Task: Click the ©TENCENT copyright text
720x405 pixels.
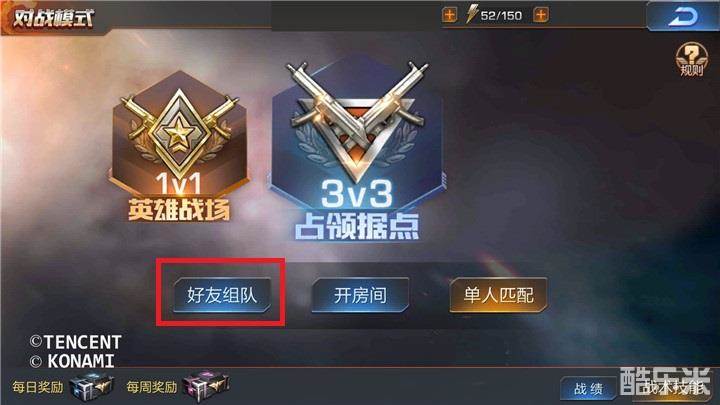Action: pos(75,342)
